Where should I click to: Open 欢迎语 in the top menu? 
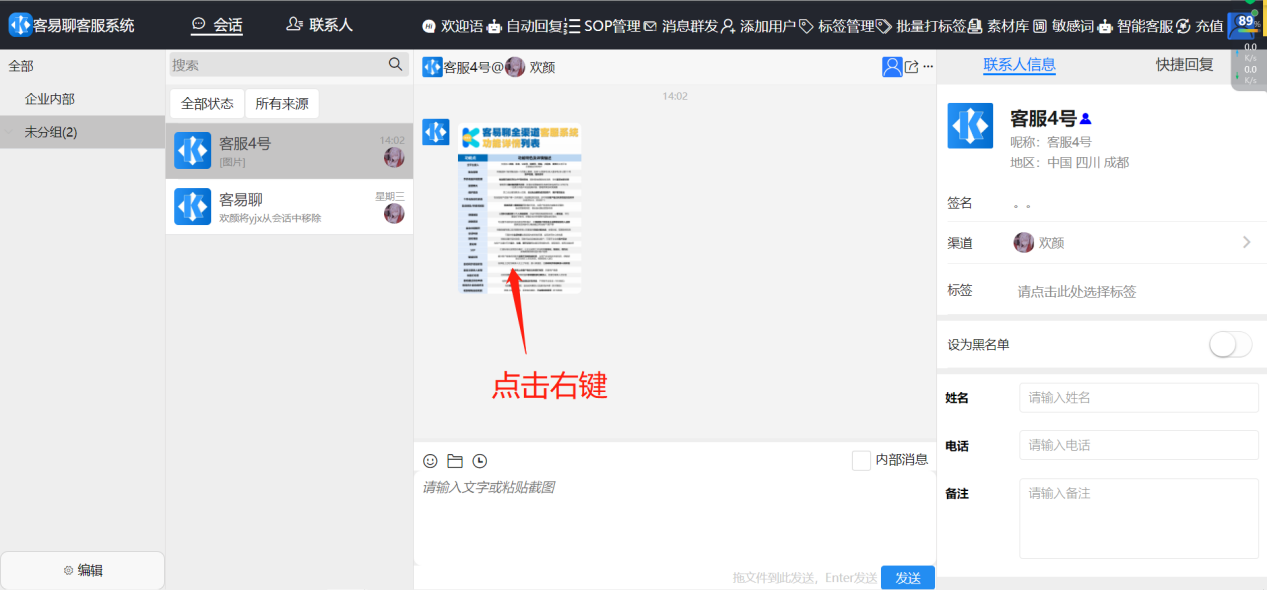coord(452,26)
